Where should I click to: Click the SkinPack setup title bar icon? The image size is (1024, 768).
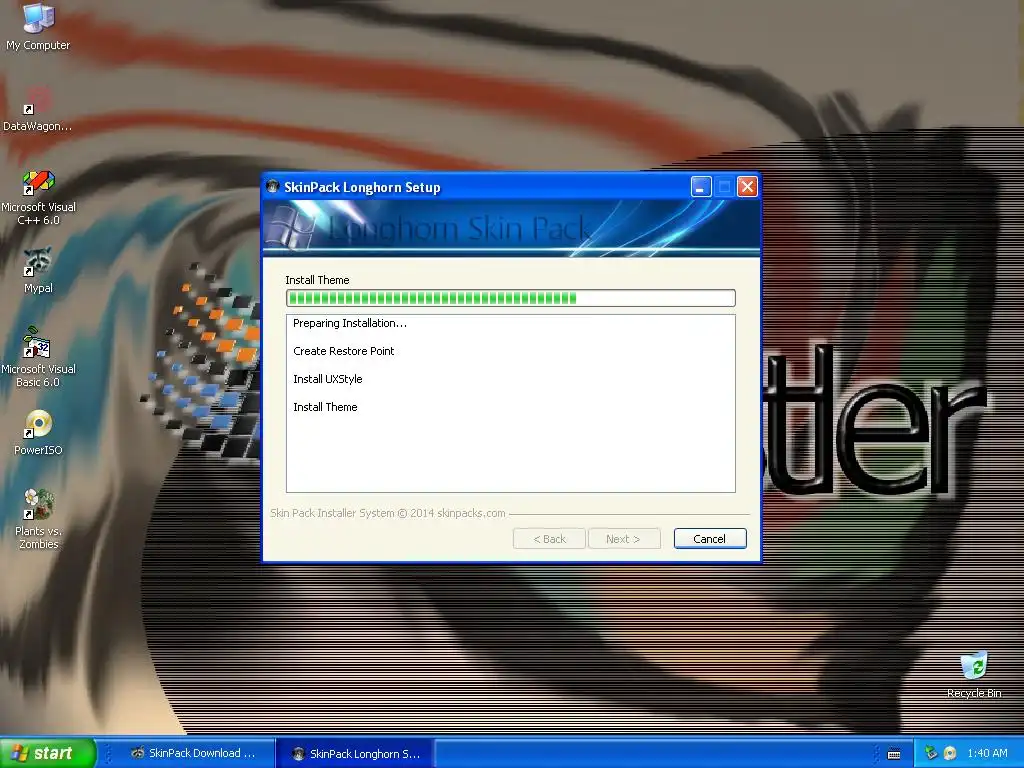pos(273,187)
